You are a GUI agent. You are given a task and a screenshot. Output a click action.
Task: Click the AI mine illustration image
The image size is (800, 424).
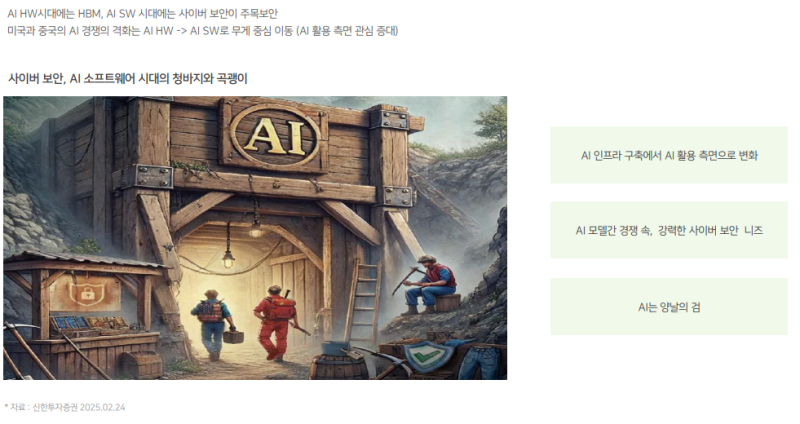pos(255,238)
